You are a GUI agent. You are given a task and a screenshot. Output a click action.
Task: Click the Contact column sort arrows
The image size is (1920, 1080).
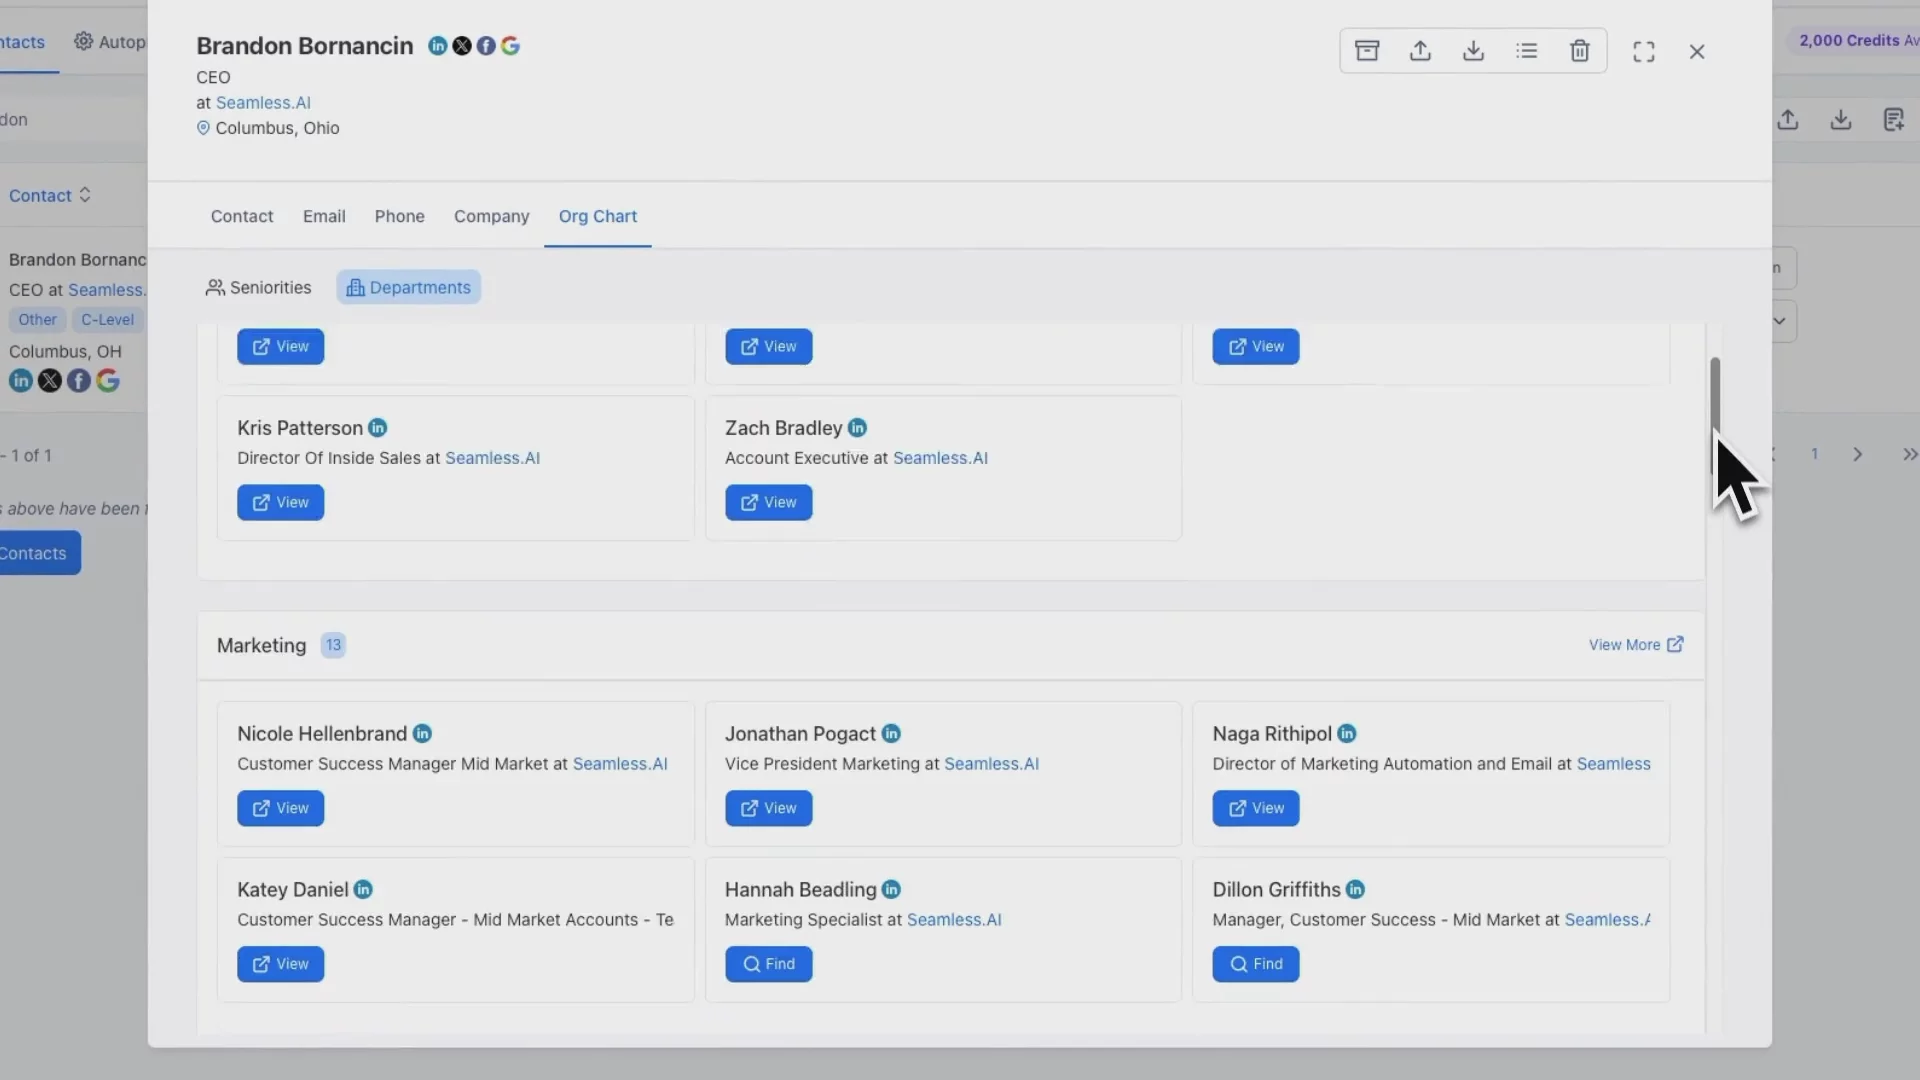(x=85, y=195)
